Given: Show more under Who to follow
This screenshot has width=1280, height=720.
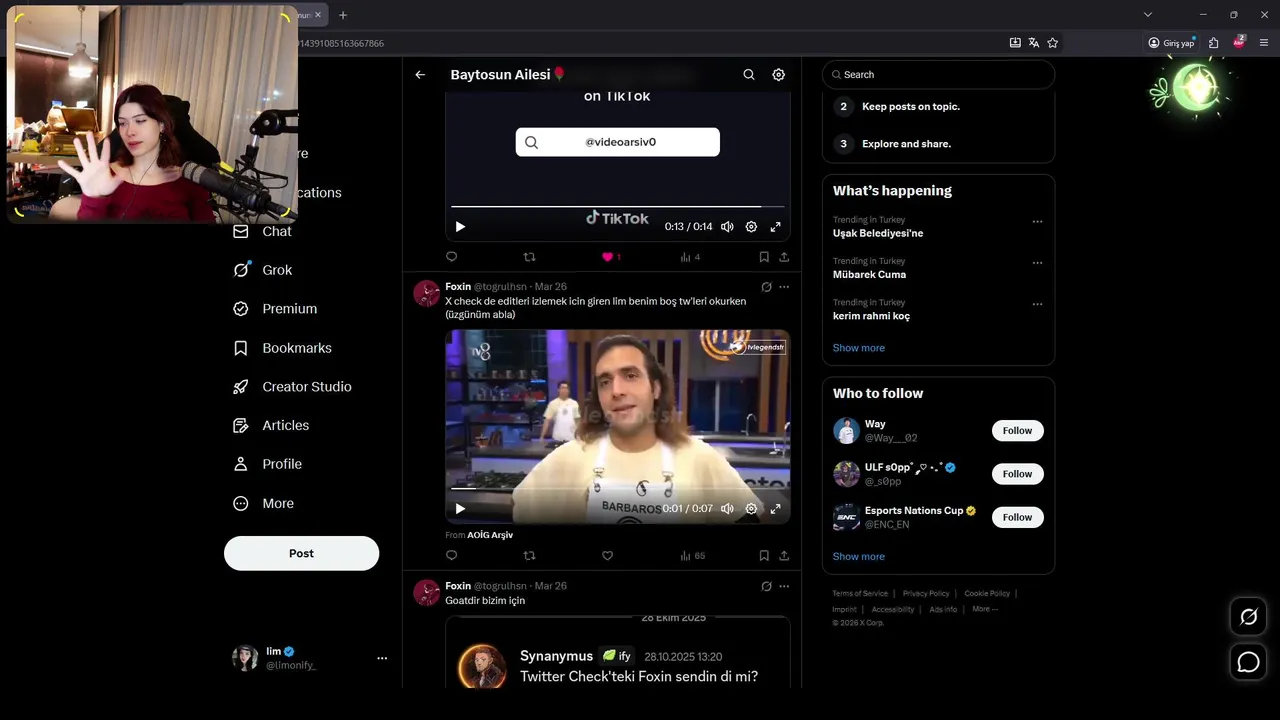Looking at the screenshot, I should 858,557.
